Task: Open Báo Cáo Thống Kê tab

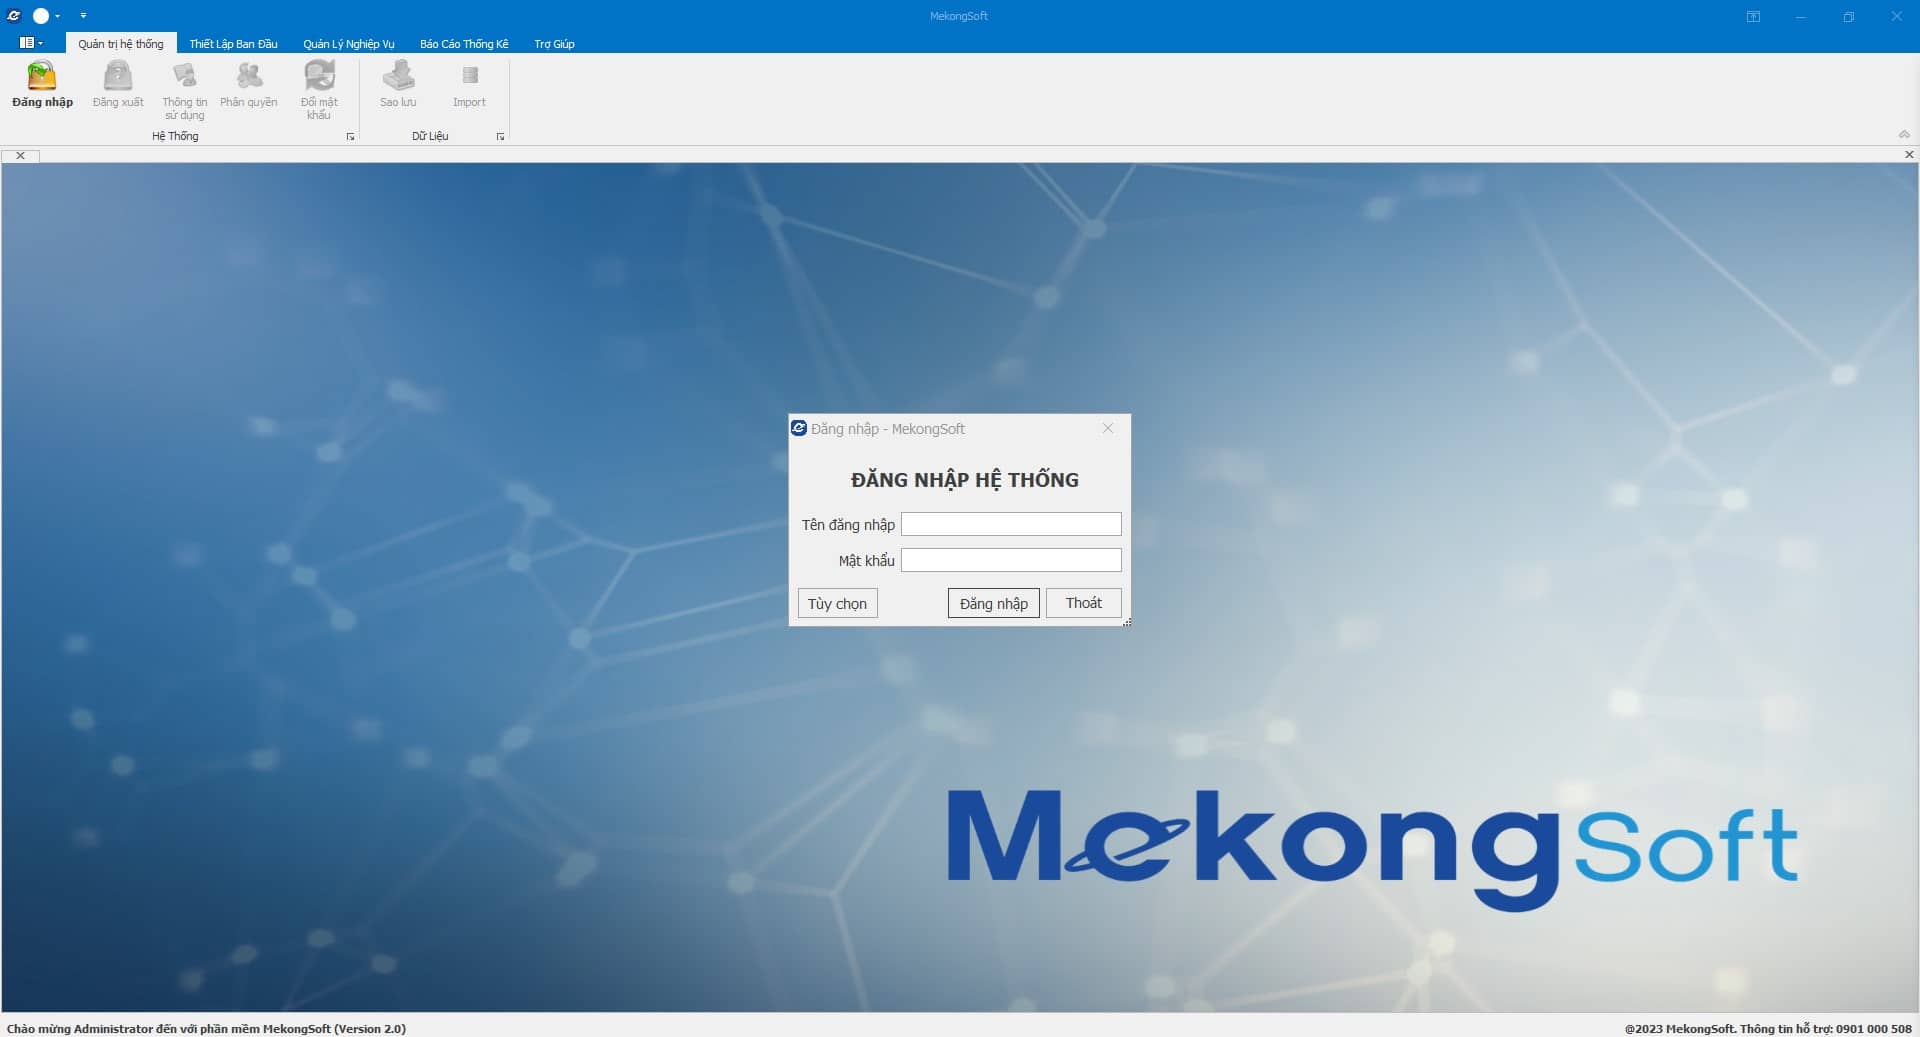Action: coord(464,44)
